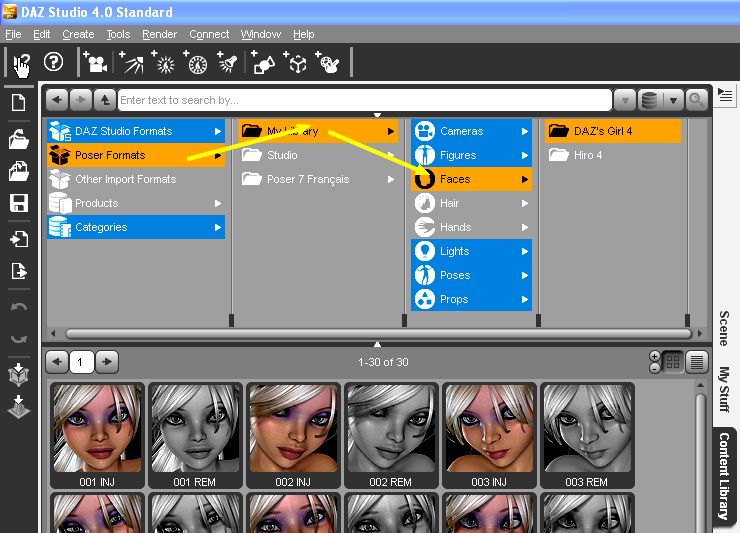Create a new linear point light icon
This screenshot has height=533, width=740.
195,62
